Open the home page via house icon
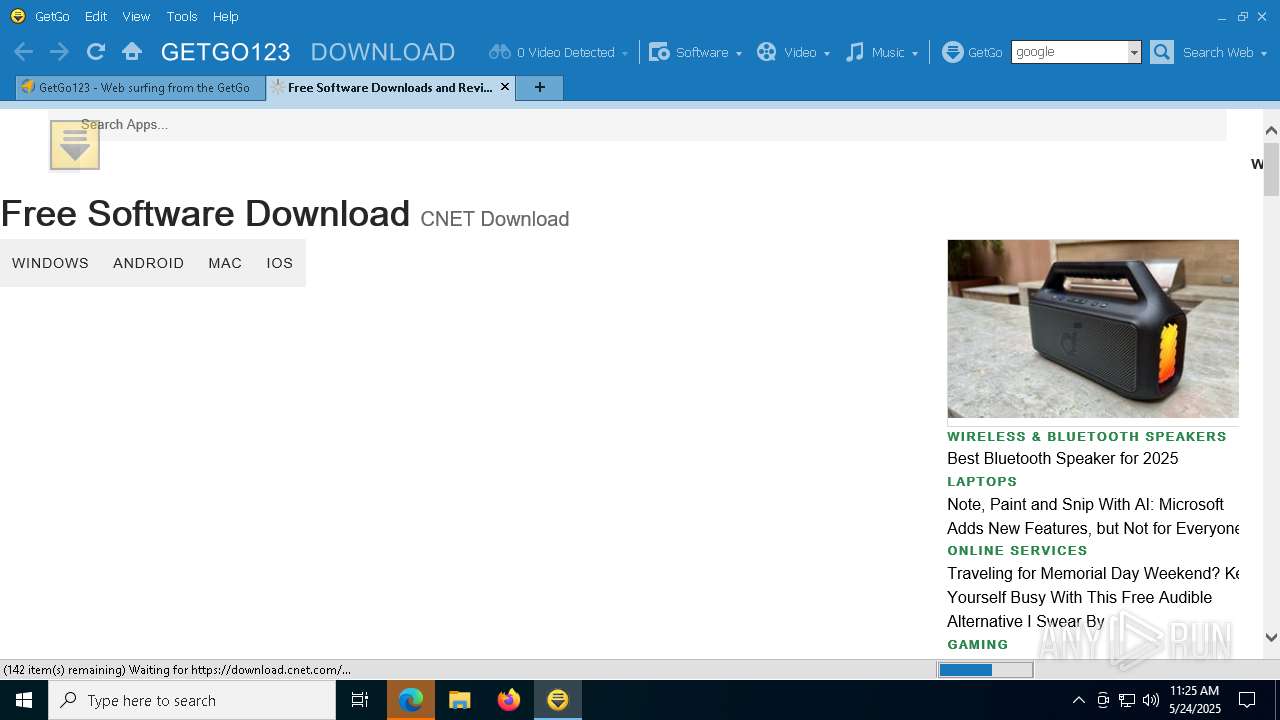The height and width of the screenshot is (720, 1280). [x=132, y=52]
